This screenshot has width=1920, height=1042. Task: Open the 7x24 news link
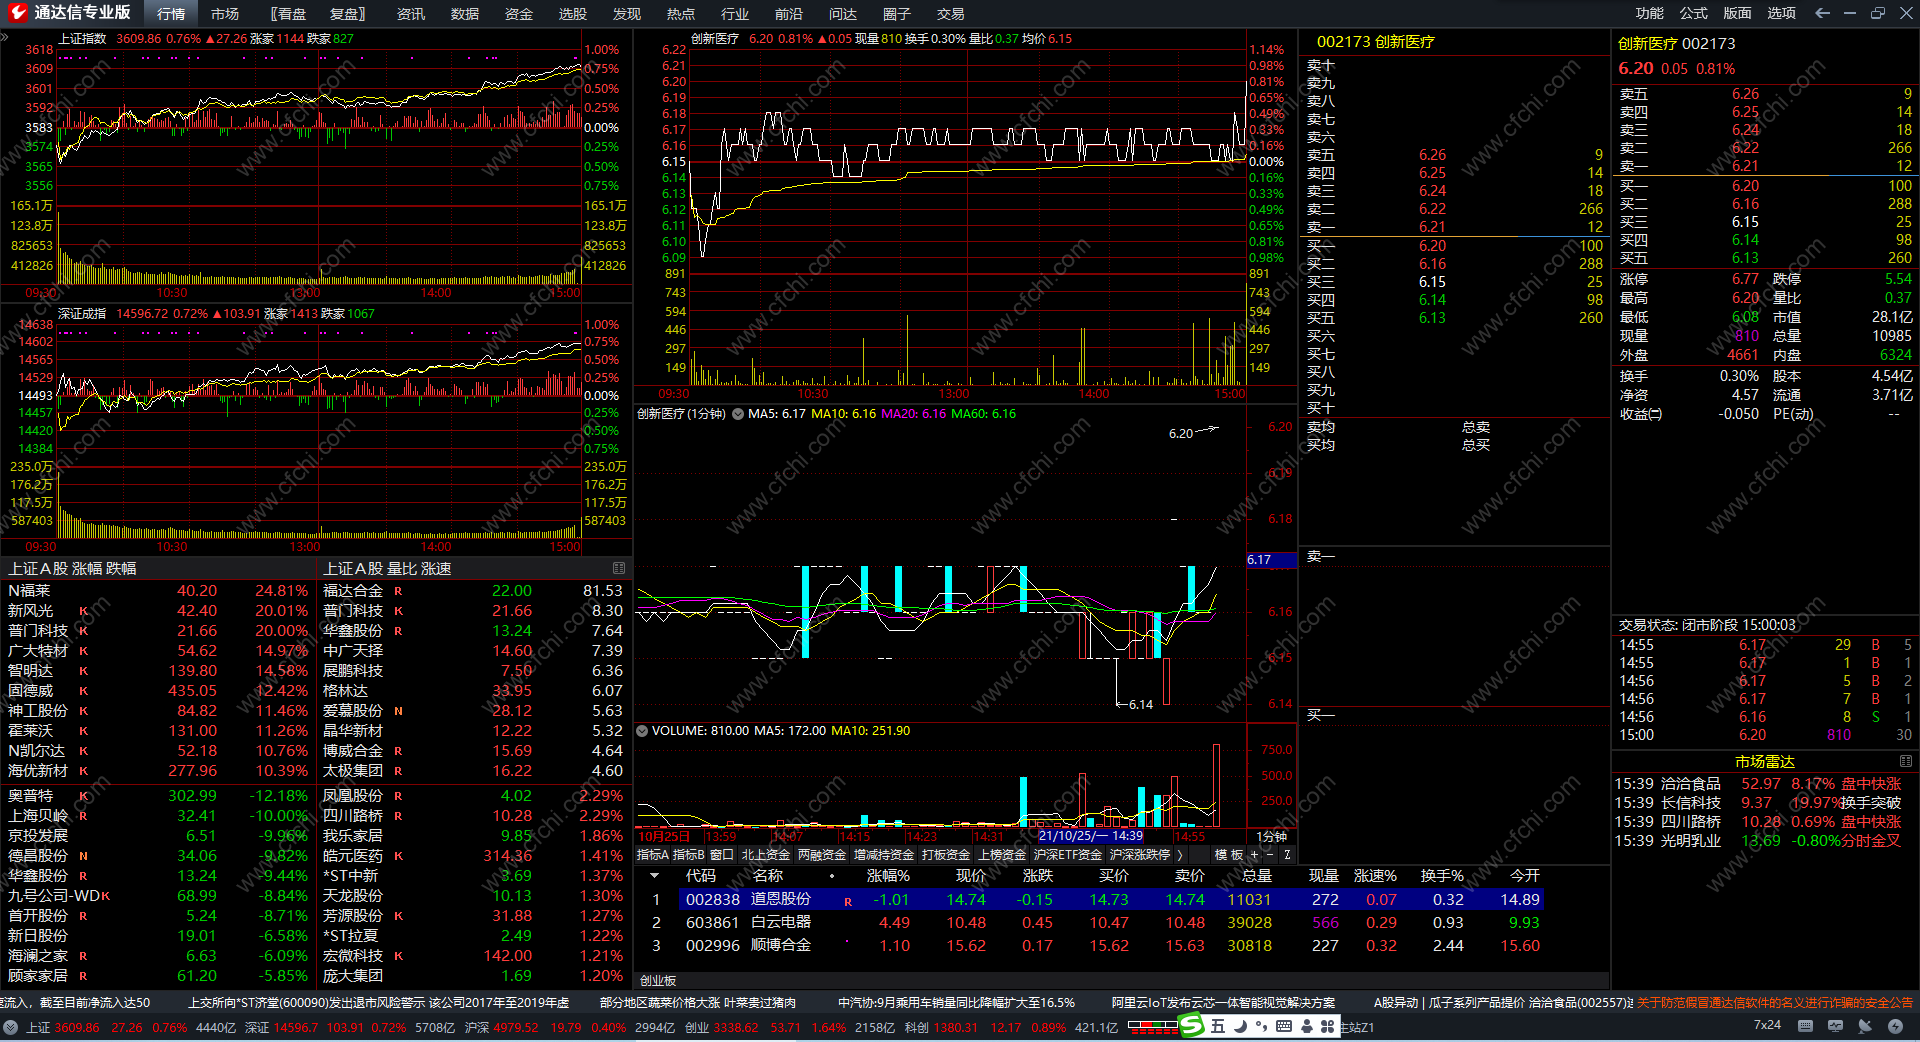click(1768, 1025)
